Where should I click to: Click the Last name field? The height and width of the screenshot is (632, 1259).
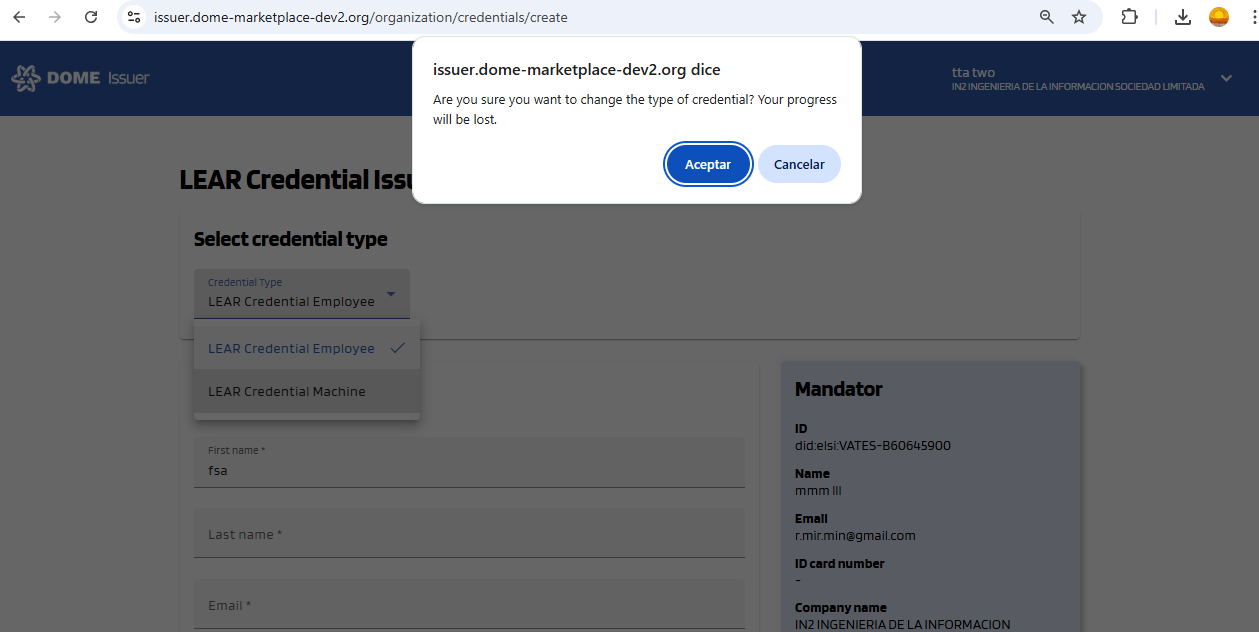469,535
